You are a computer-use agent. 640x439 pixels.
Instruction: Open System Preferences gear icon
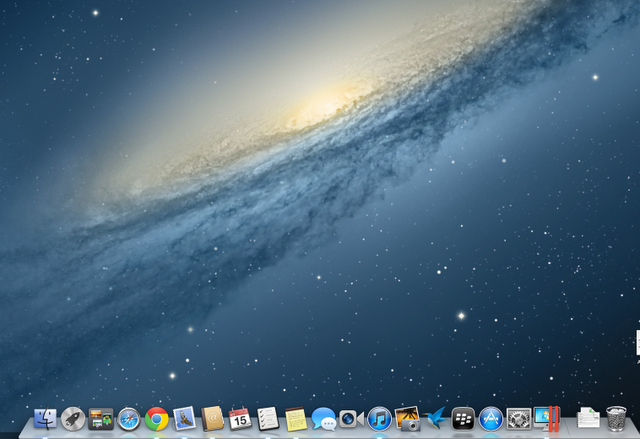click(519, 419)
